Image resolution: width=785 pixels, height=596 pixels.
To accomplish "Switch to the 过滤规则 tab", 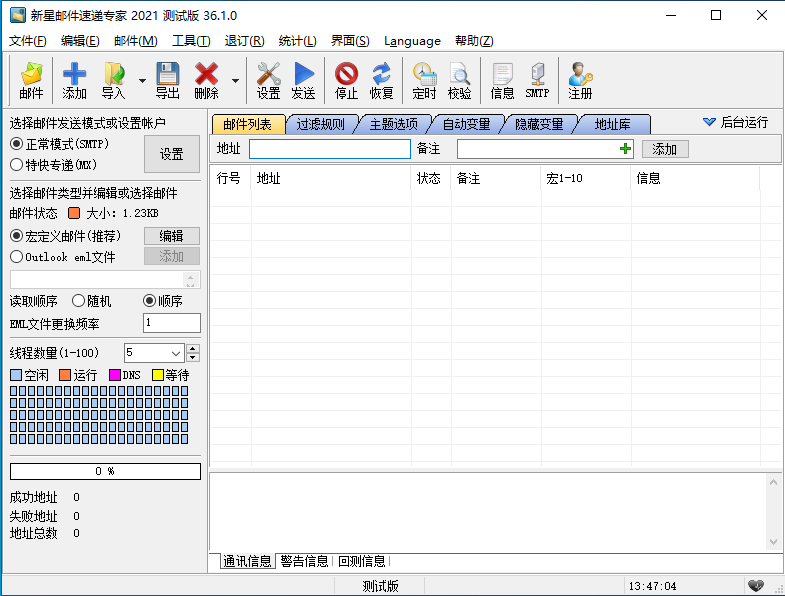I will tap(320, 124).
